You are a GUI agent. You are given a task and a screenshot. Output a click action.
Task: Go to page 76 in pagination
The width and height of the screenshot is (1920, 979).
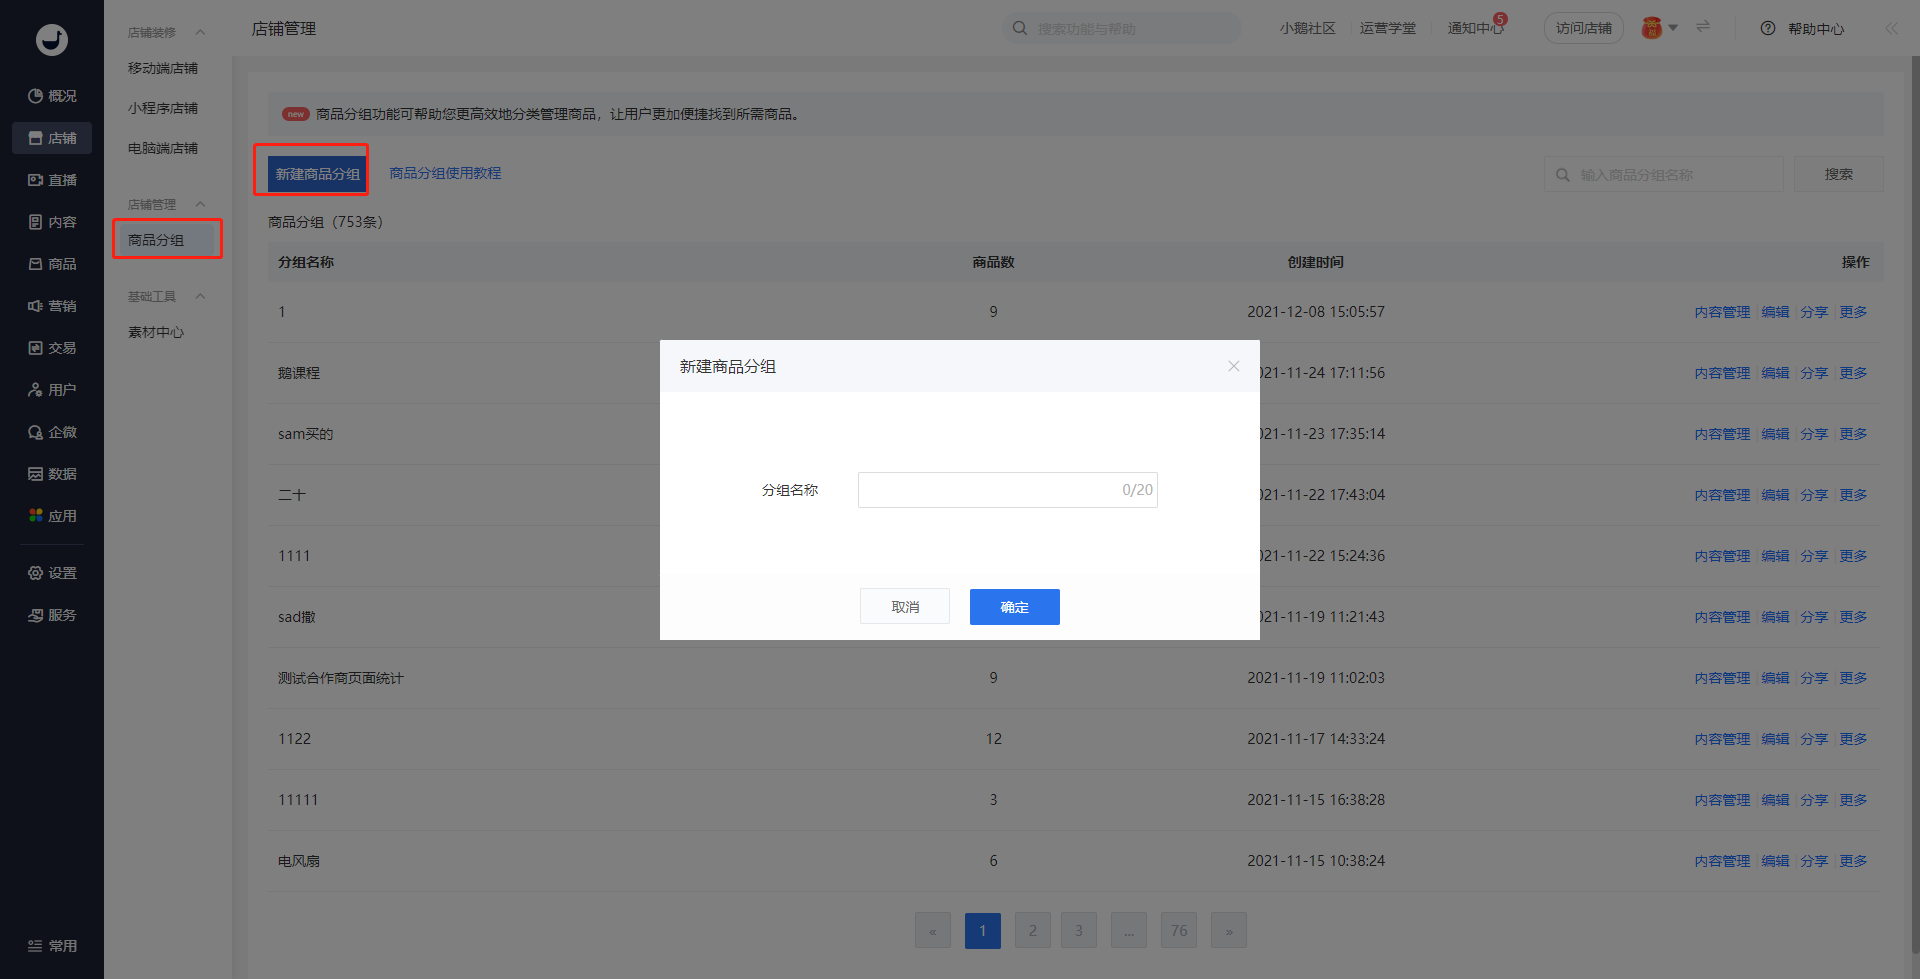click(x=1179, y=930)
